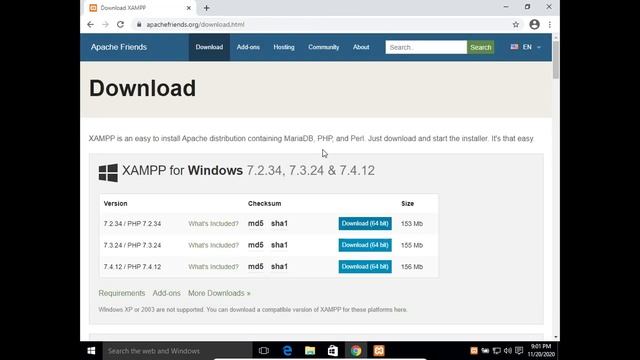The image size is (640, 360).
Task: Click sha1 checksum for 7.4.12
Action: click(x=280, y=267)
